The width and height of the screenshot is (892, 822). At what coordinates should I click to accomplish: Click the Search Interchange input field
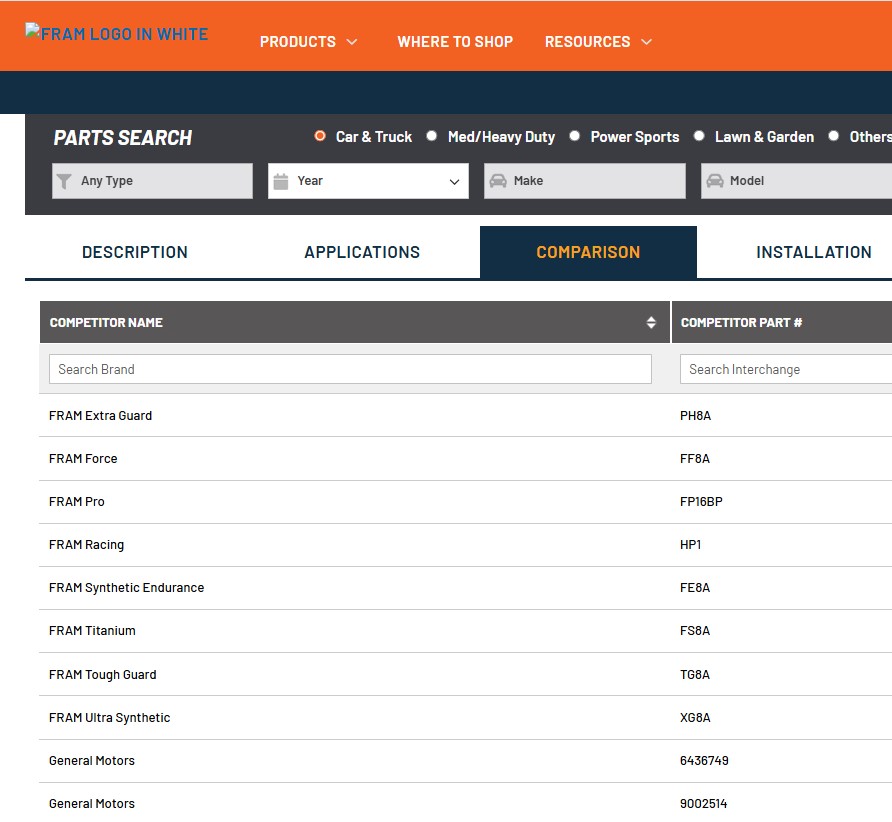pos(786,369)
